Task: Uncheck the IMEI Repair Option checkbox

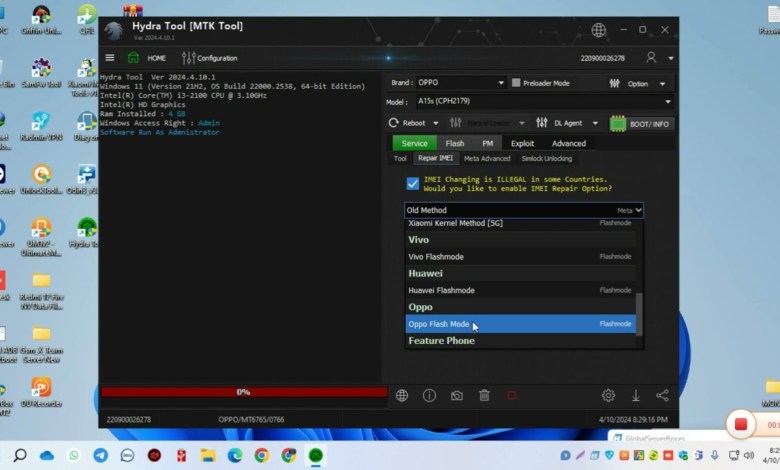Action: tap(412, 183)
